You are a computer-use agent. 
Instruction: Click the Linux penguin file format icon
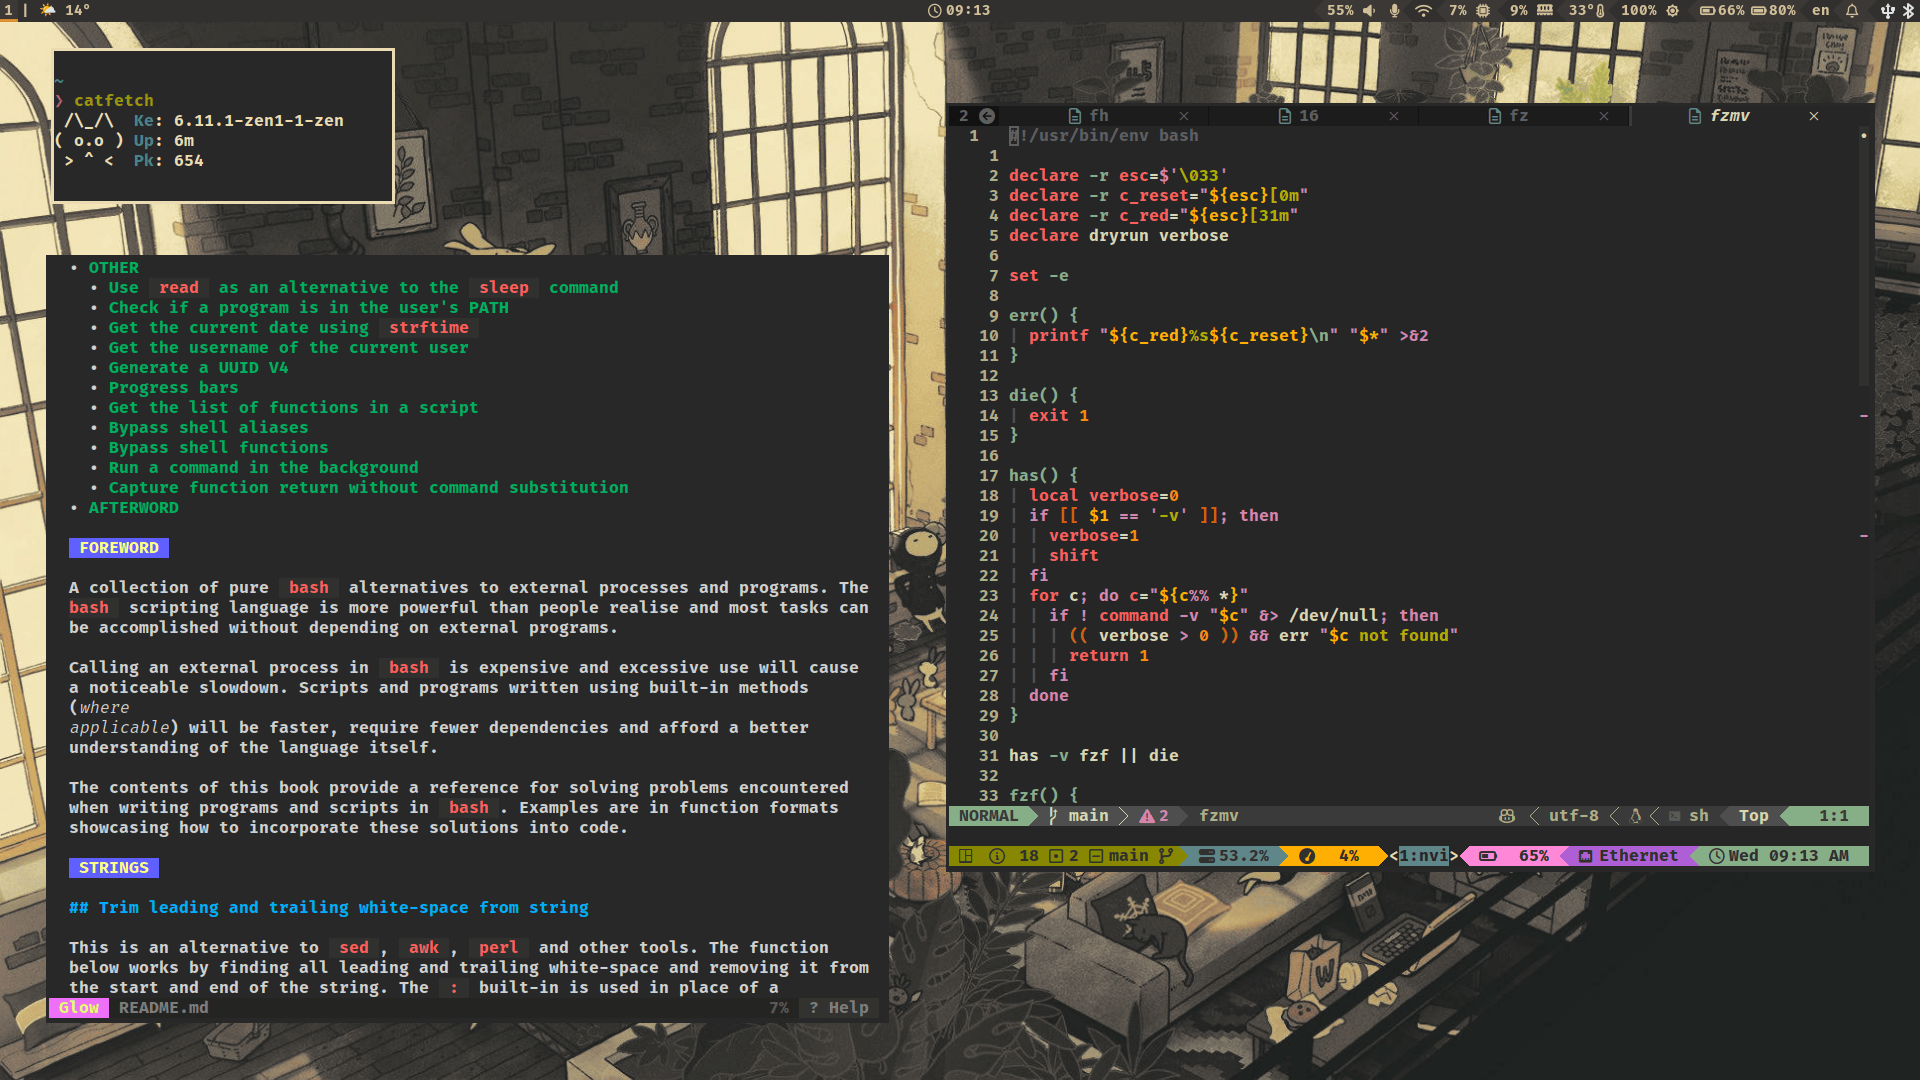click(x=1636, y=816)
